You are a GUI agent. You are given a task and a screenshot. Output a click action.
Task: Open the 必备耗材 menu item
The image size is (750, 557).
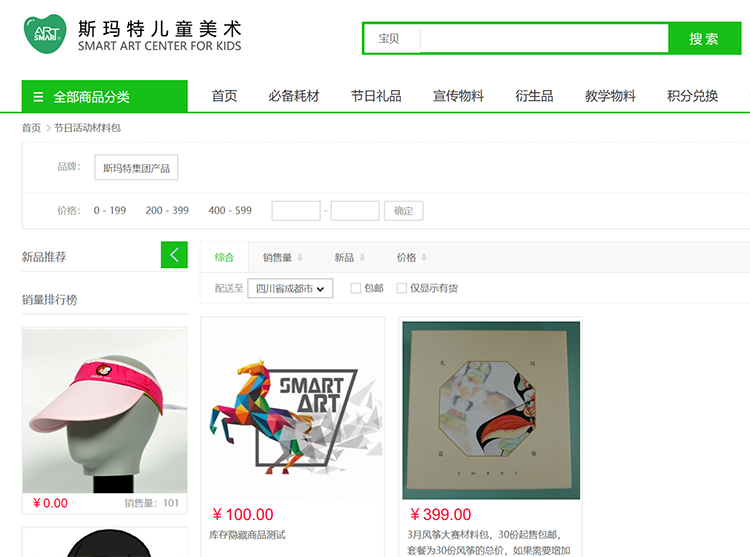coord(294,96)
